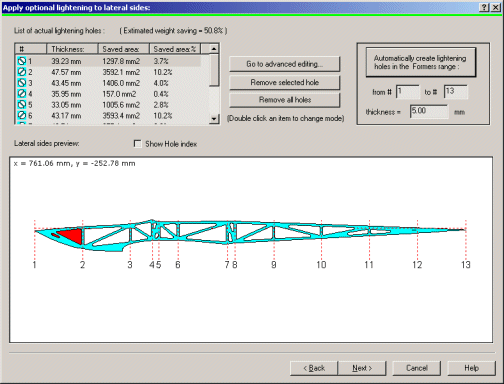Click Automatically create lightening holes button
504x384 pixels.
click(x=421, y=62)
